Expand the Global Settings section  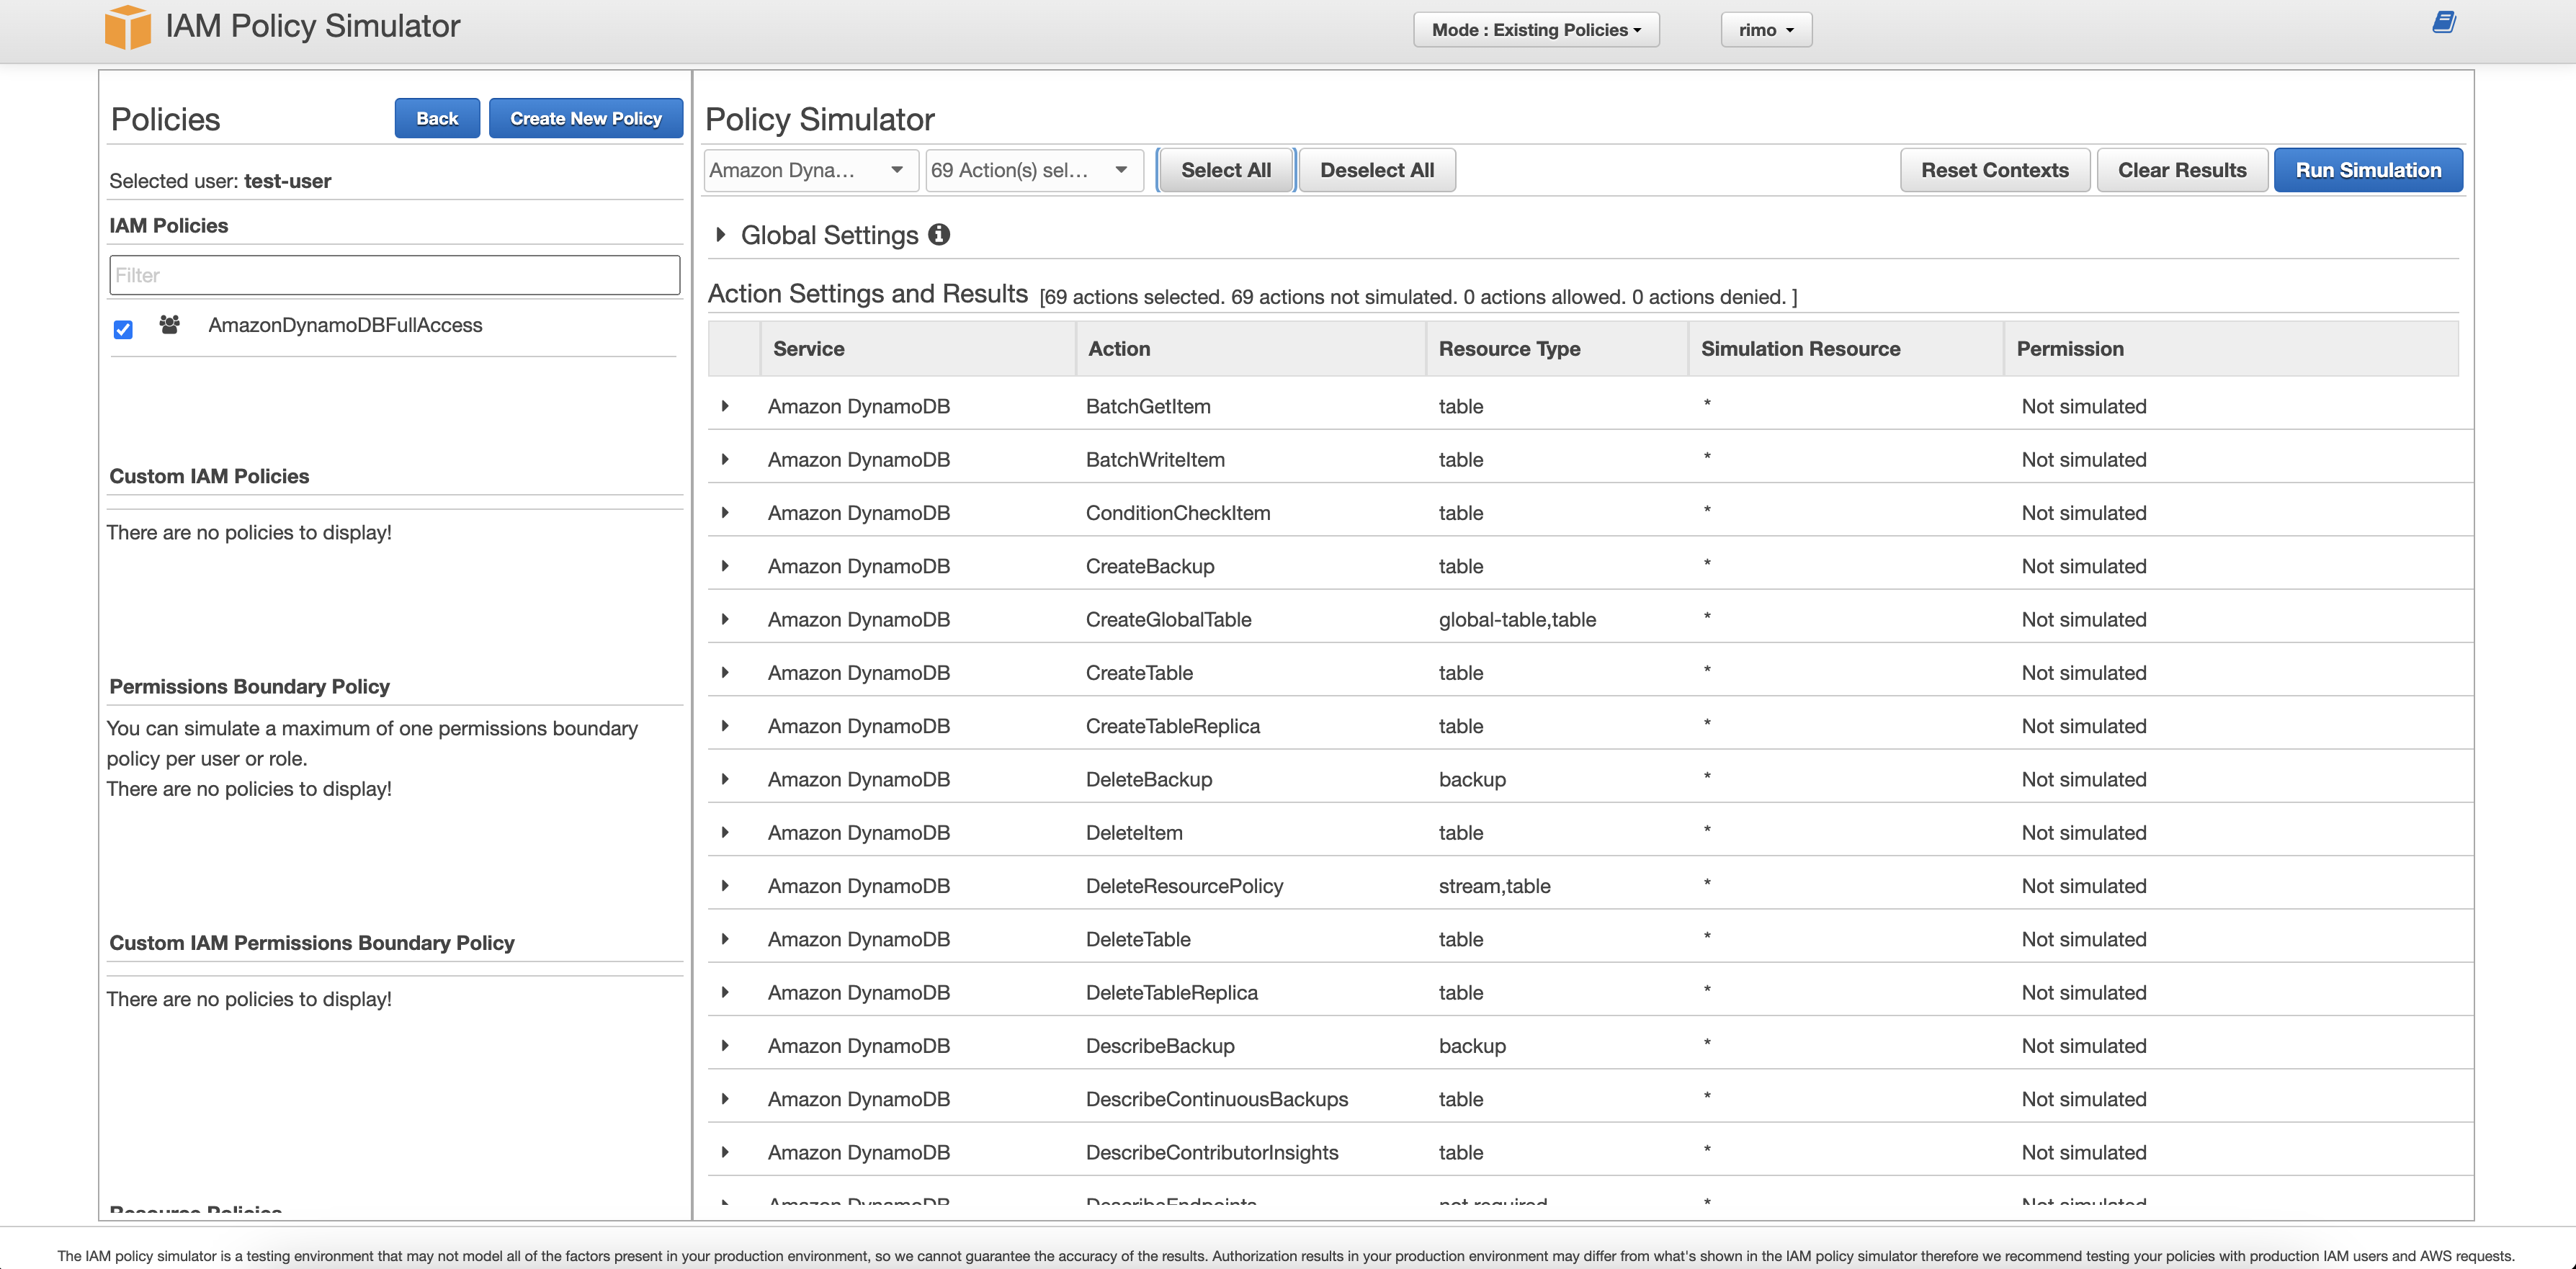click(721, 235)
